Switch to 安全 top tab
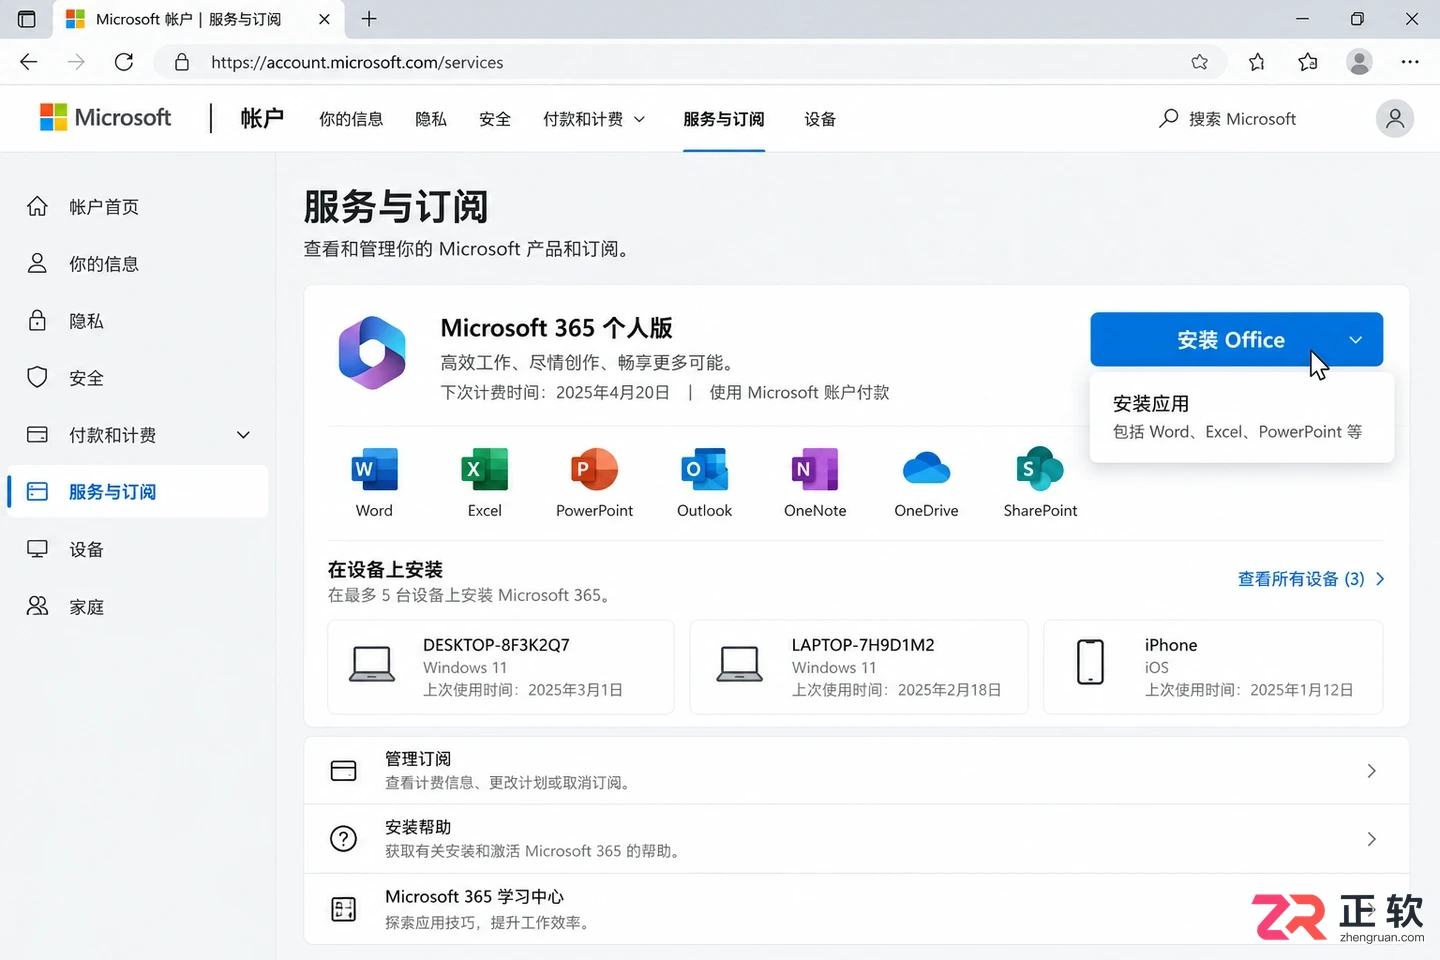 pos(495,119)
